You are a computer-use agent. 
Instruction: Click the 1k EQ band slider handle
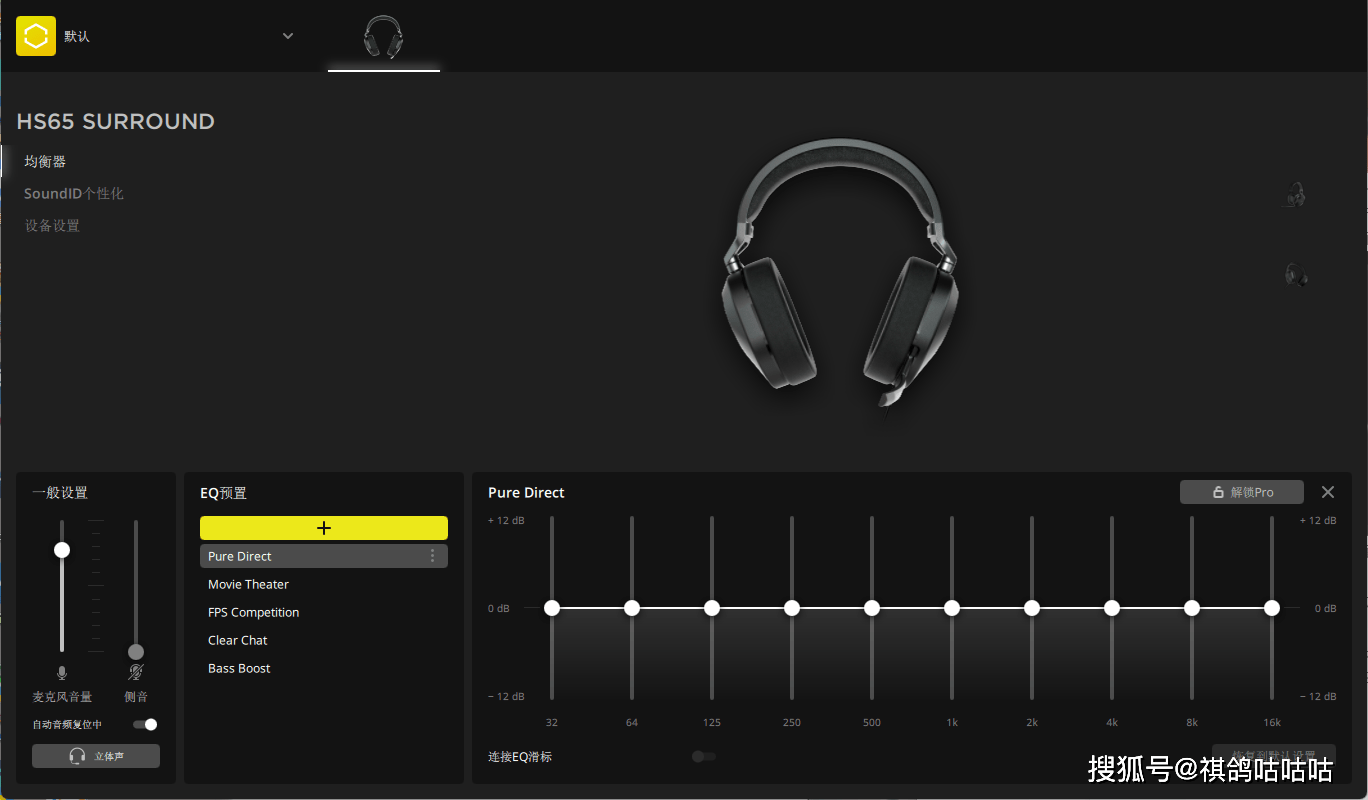click(952, 608)
